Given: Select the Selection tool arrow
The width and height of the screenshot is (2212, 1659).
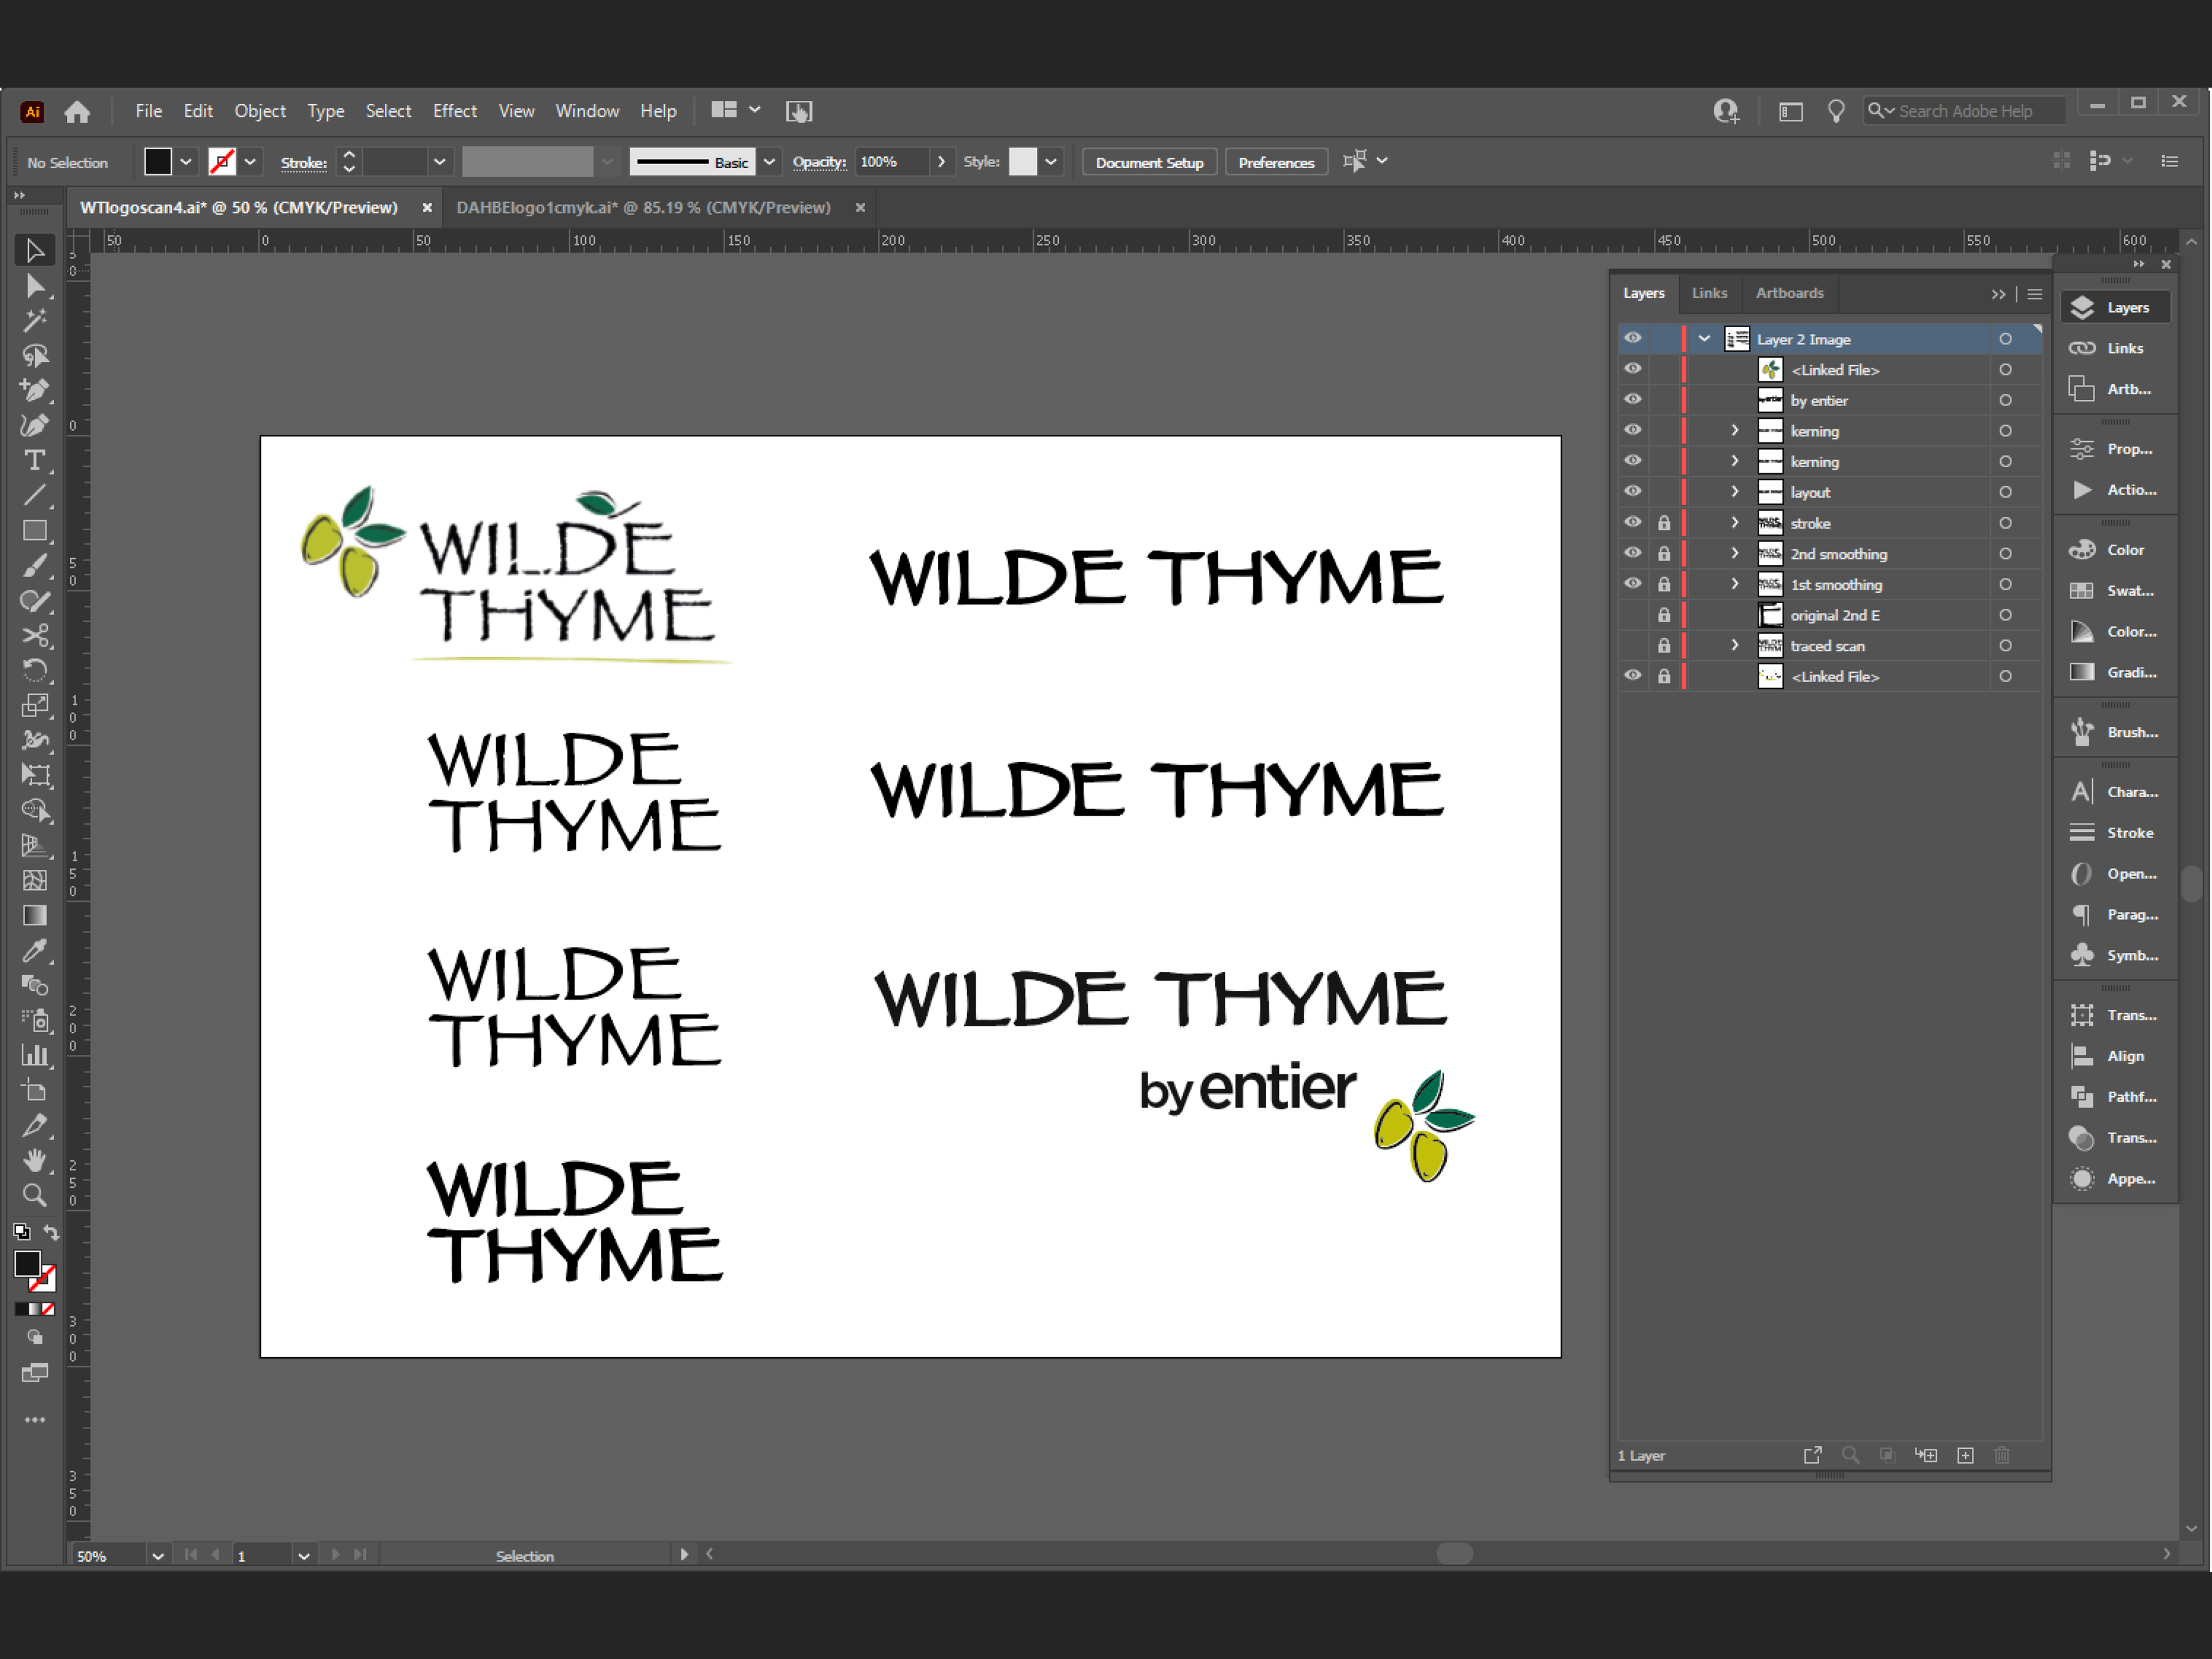Looking at the screenshot, I should (34, 250).
